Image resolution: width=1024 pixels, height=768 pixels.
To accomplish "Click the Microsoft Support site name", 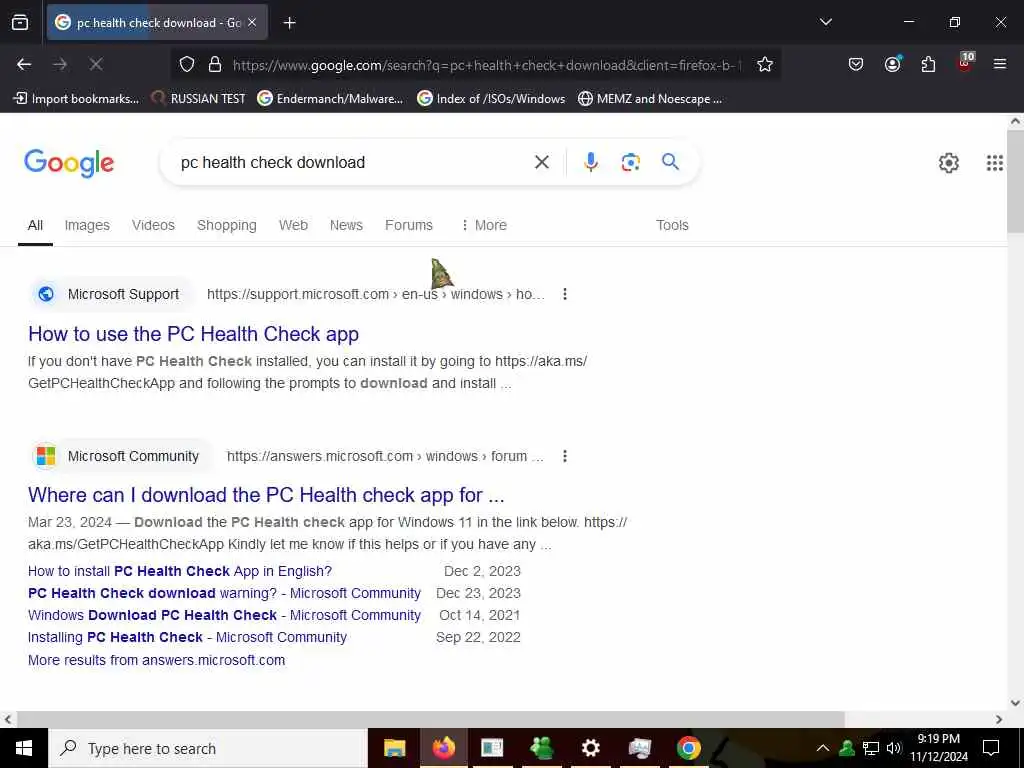I will coord(123,295).
